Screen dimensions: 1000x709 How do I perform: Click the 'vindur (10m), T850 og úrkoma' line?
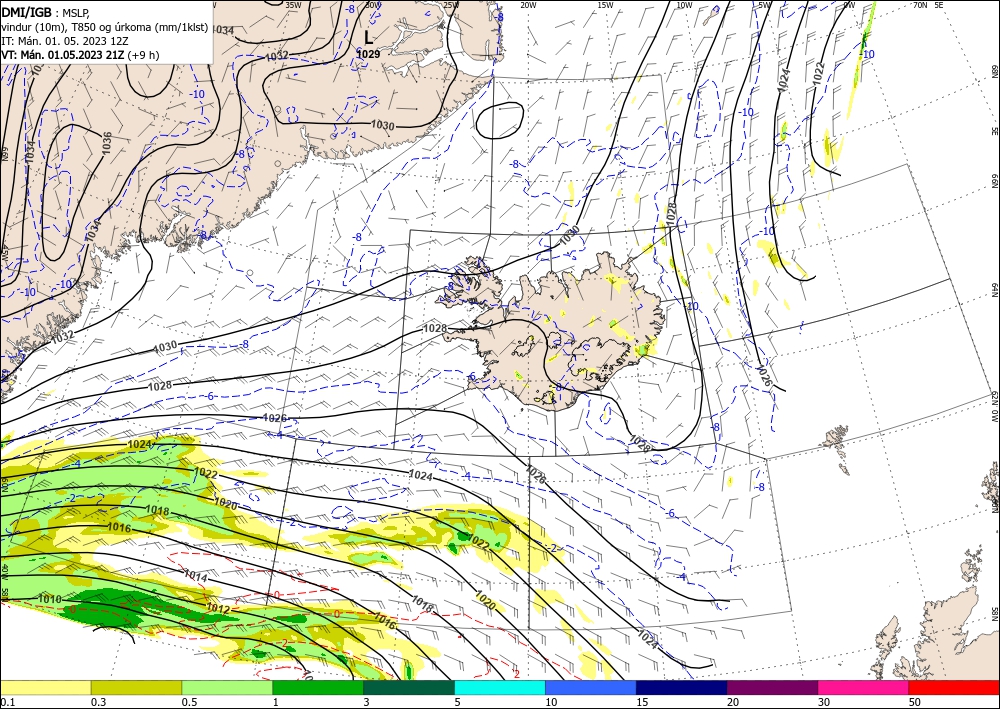[x=105, y=26]
